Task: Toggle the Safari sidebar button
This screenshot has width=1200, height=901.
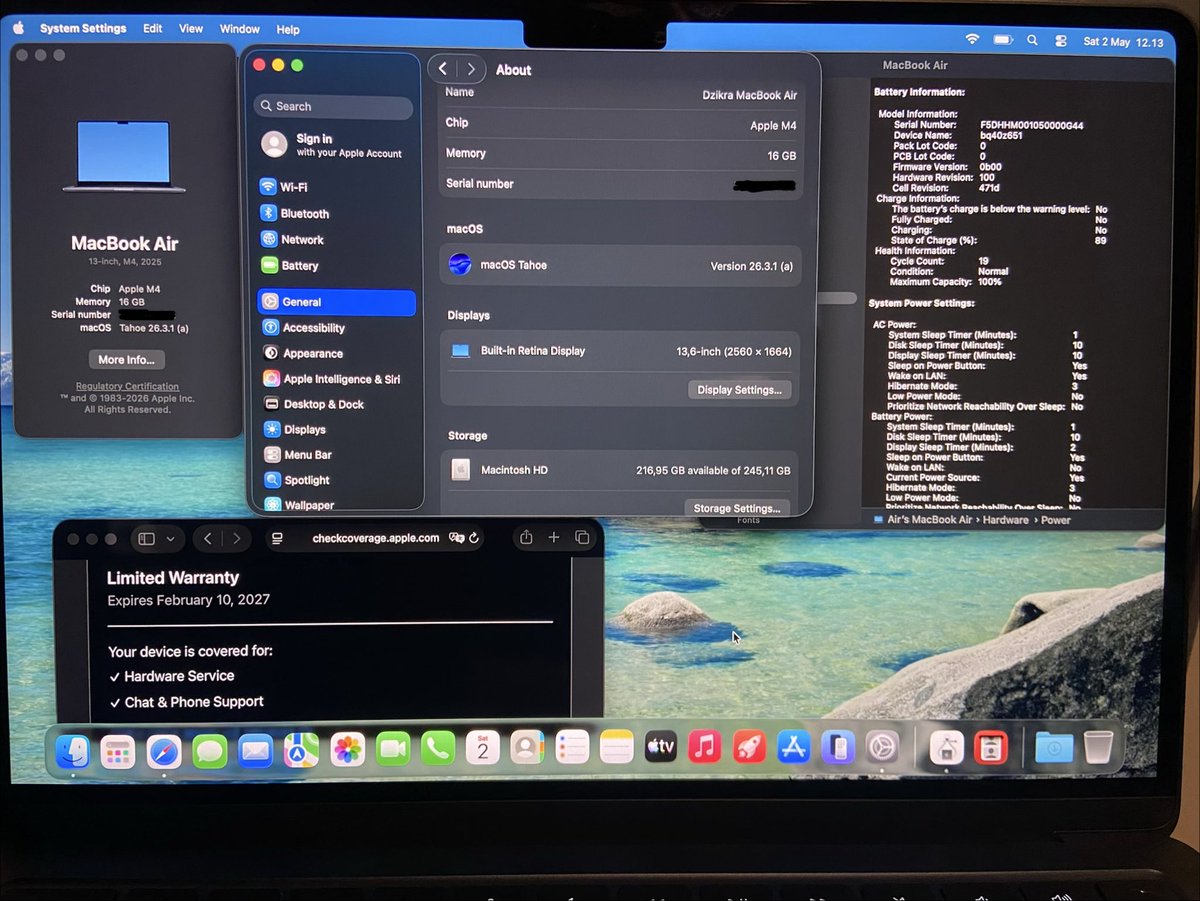Action: point(146,539)
